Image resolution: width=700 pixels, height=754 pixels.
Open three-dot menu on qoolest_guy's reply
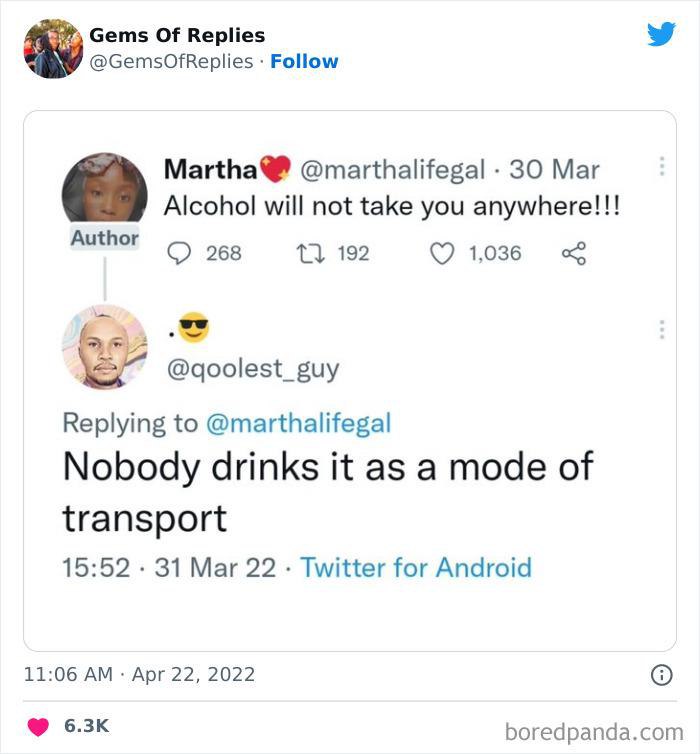661,329
